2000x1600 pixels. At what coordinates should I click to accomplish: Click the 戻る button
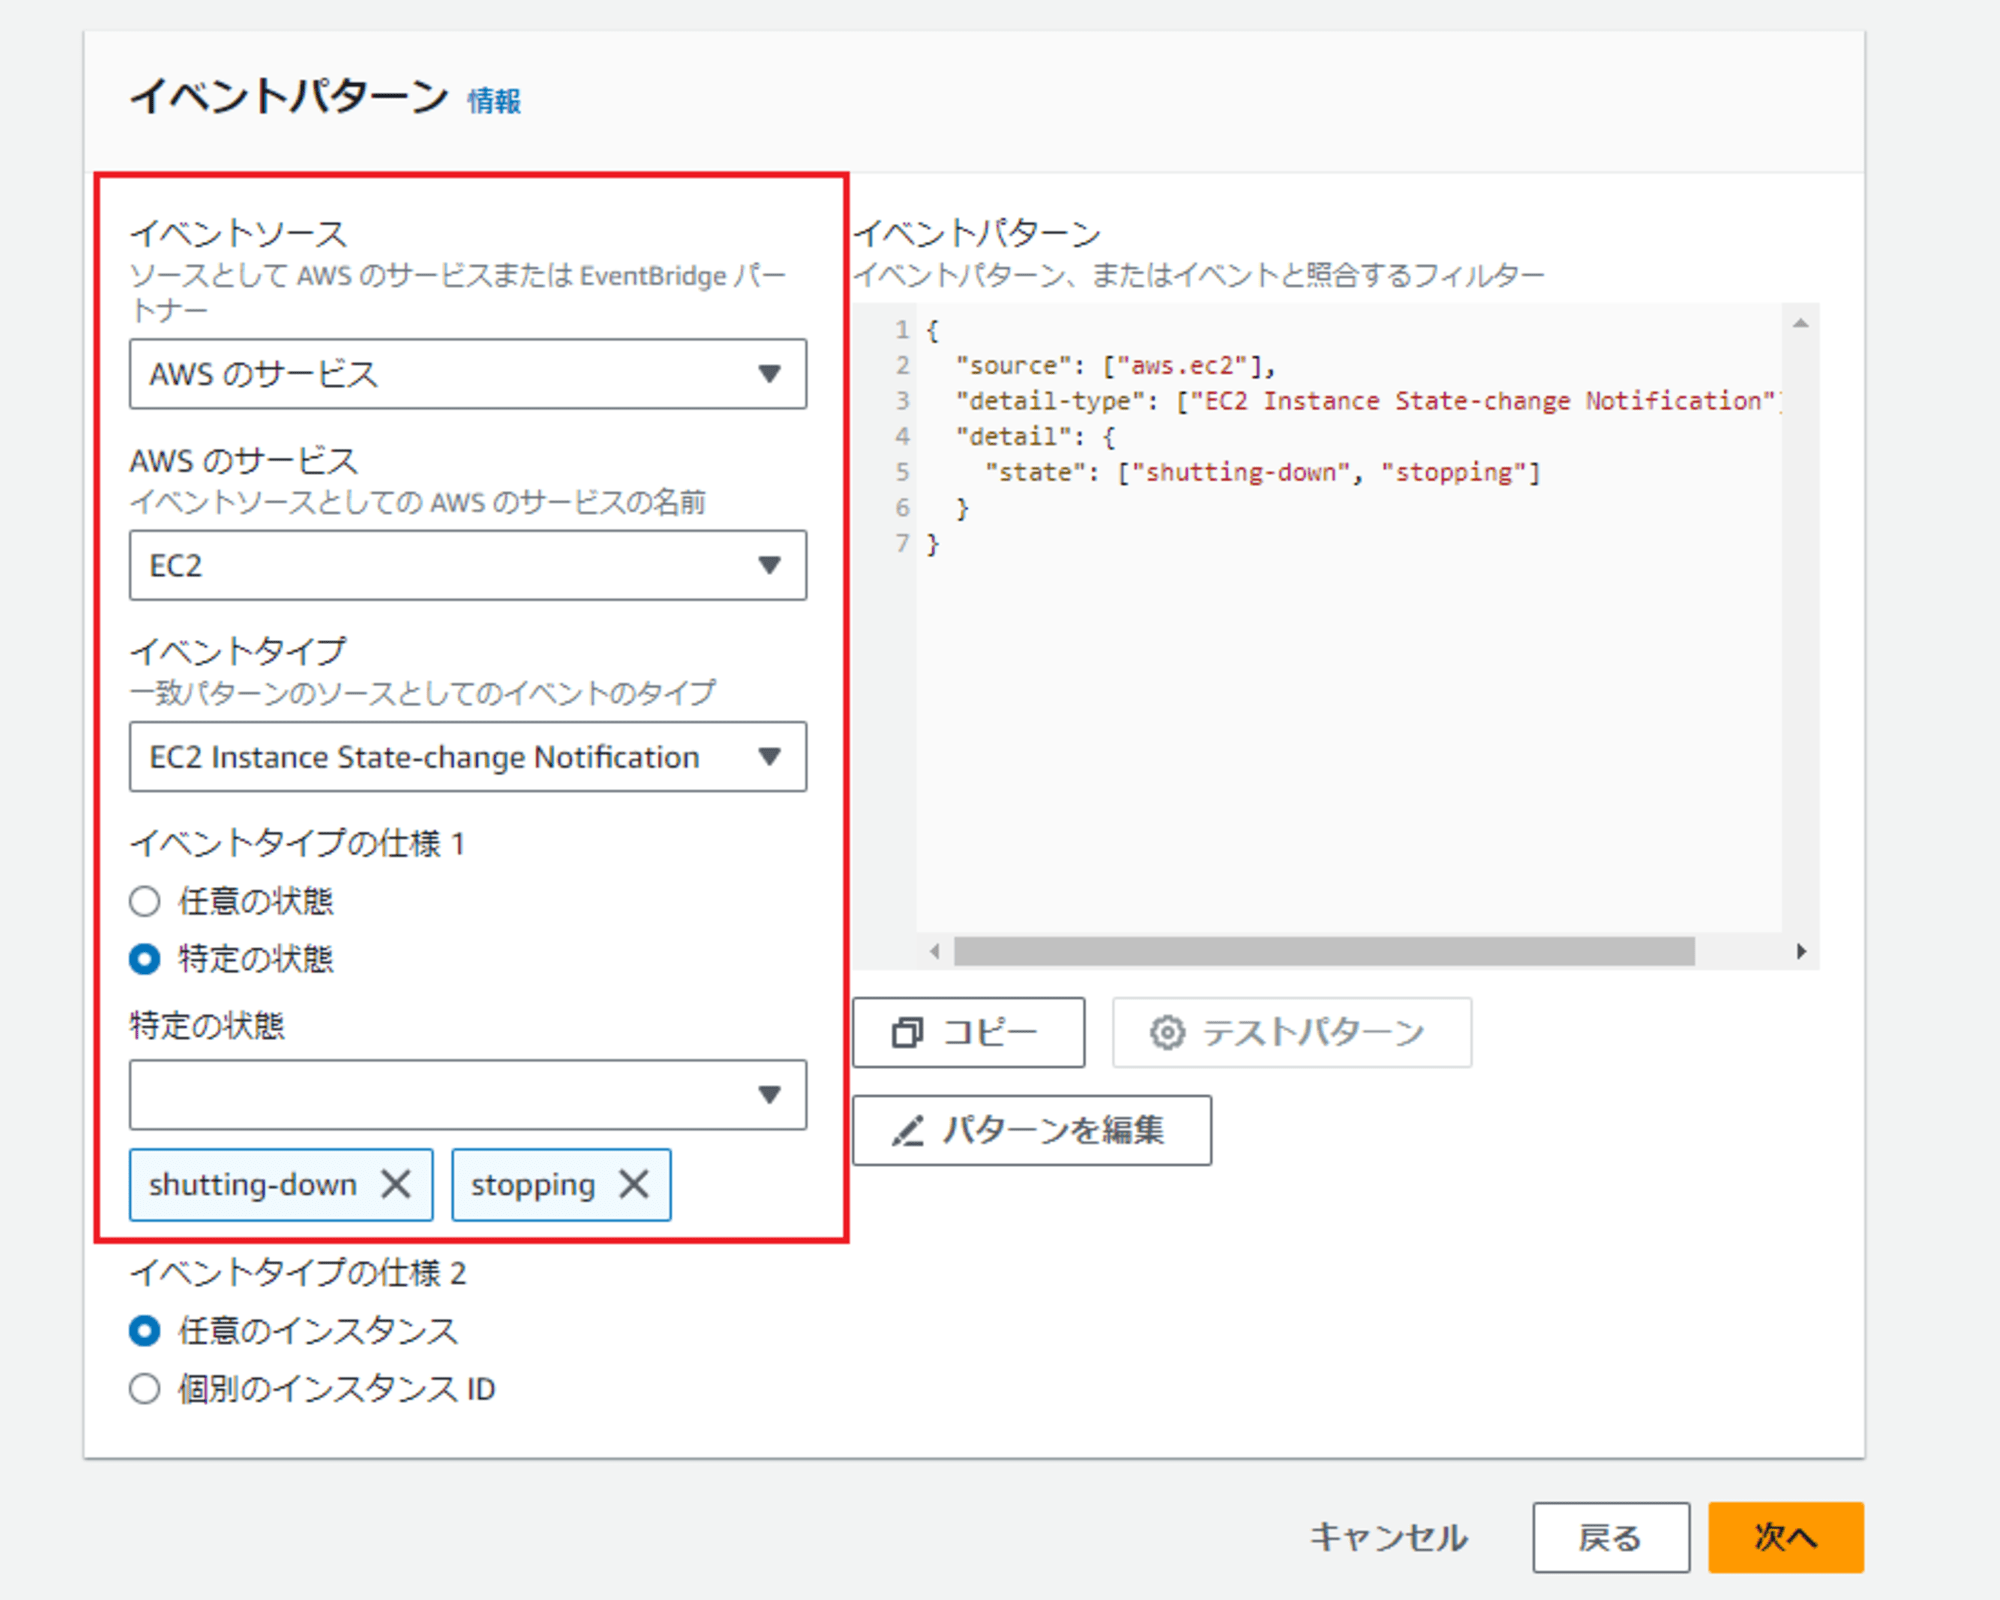tap(1611, 1537)
